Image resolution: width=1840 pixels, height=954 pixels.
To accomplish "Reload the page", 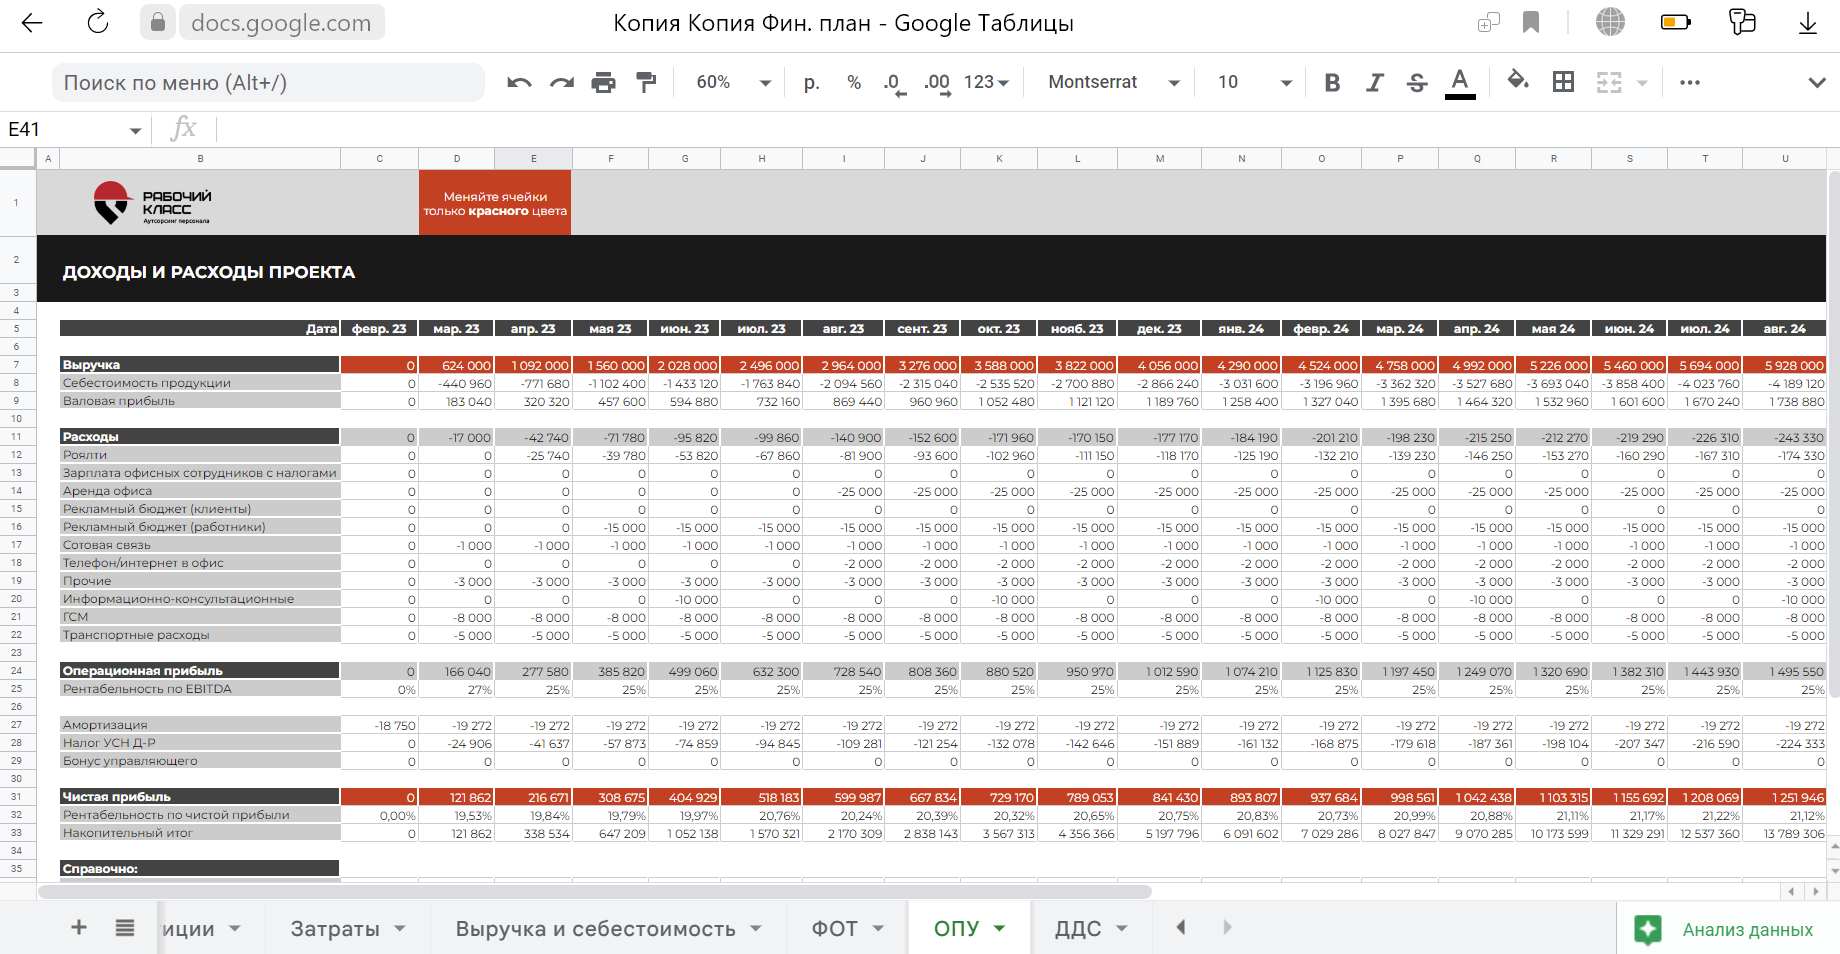I will click(x=98, y=22).
